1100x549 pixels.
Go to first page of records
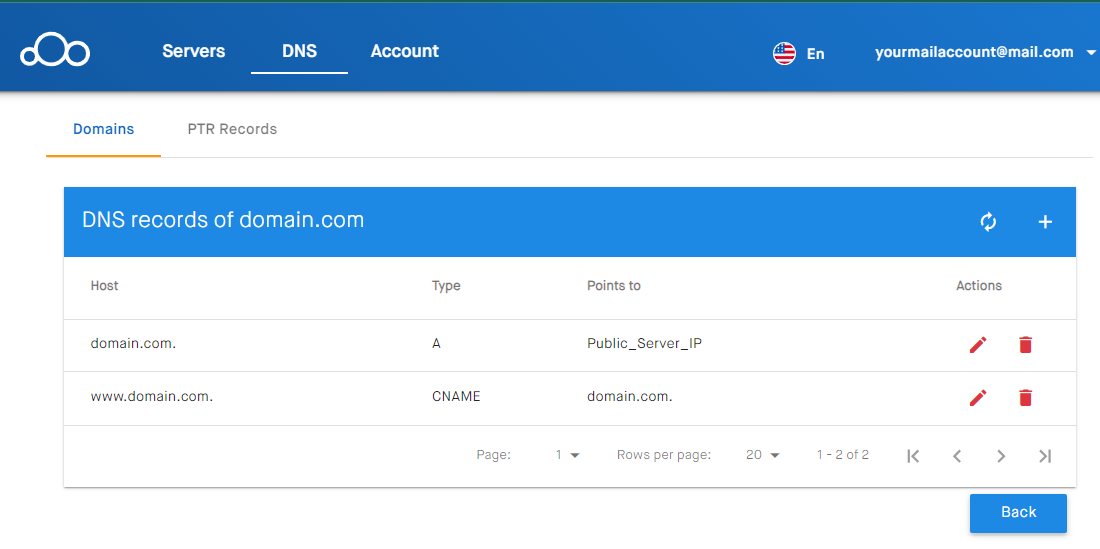click(913, 456)
